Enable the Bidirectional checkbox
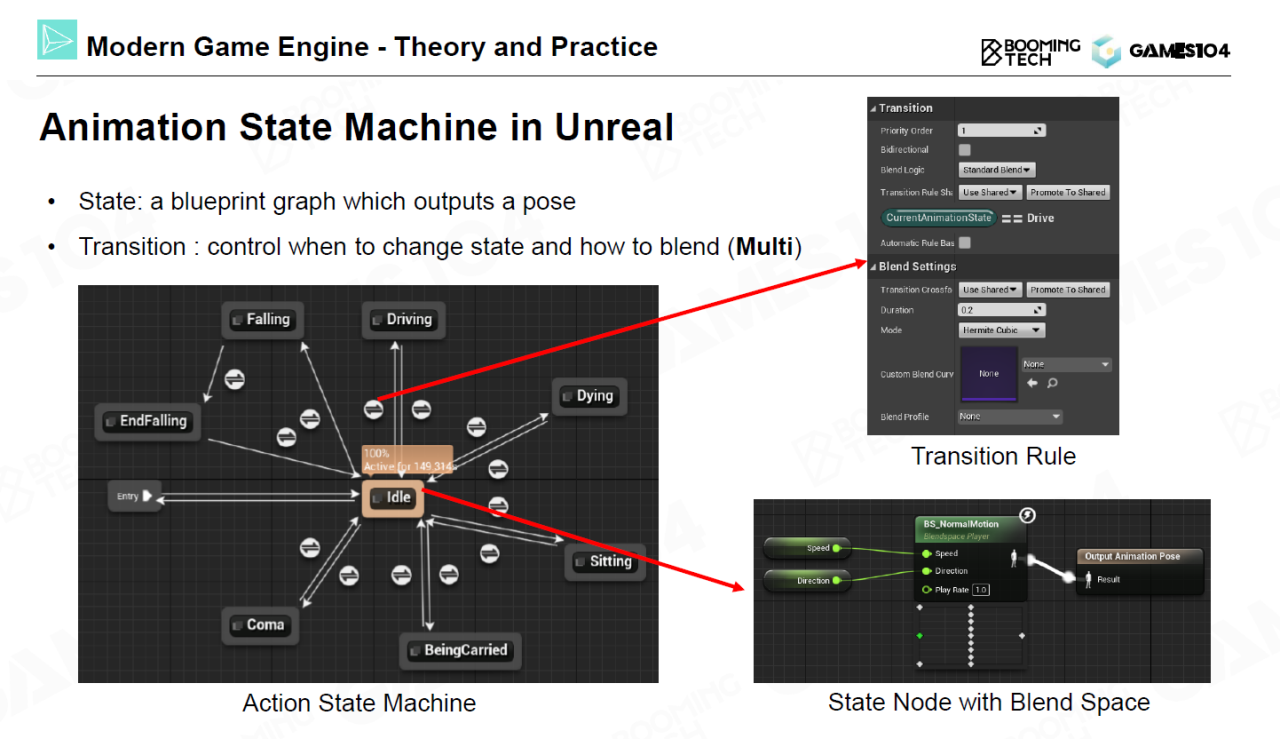1280x739 pixels. [965, 150]
